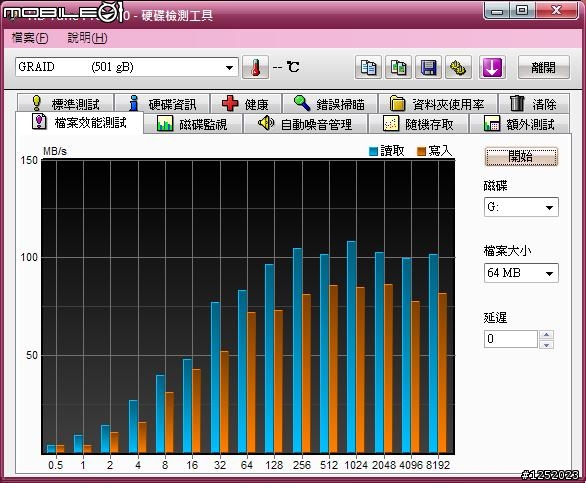Select the 檔案效能測試 tab
Viewport: 586px width, 483px height.
(x=79, y=122)
